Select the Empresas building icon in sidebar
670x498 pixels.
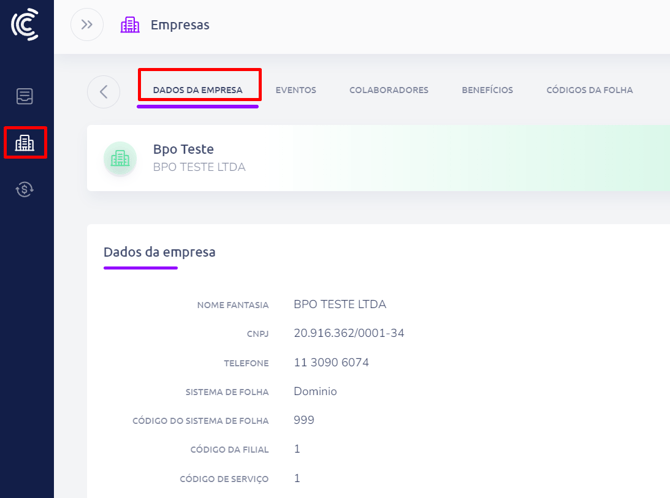click(x=25, y=143)
